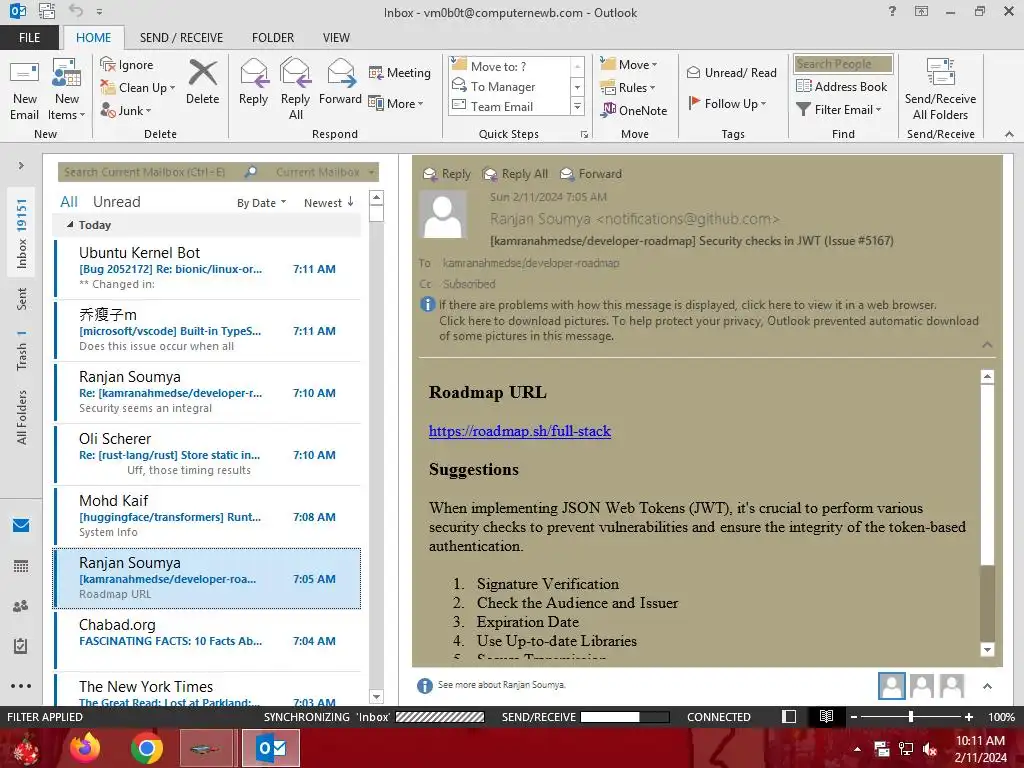Open the New Items menu
This screenshot has height=768, width=1024.
(67, 89)
